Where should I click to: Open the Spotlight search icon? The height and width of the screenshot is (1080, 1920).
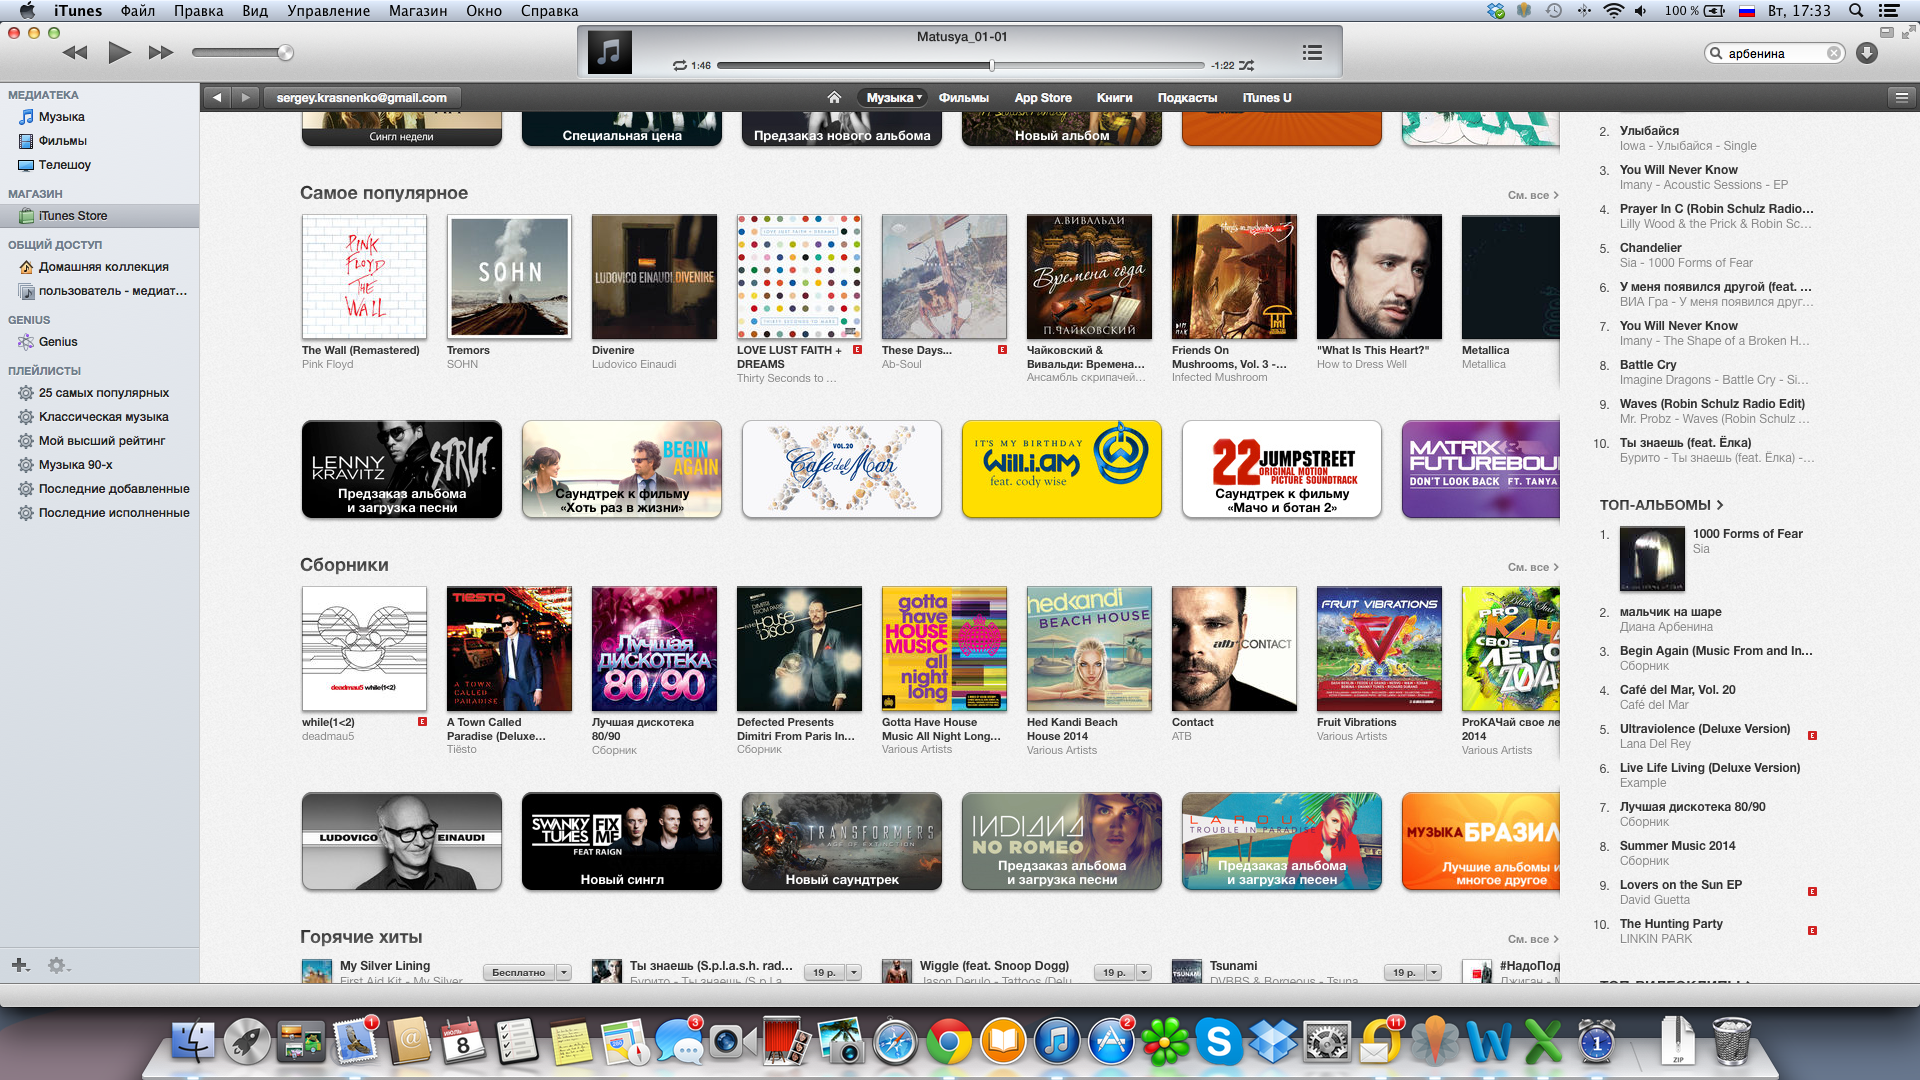tap(1855, 11)
